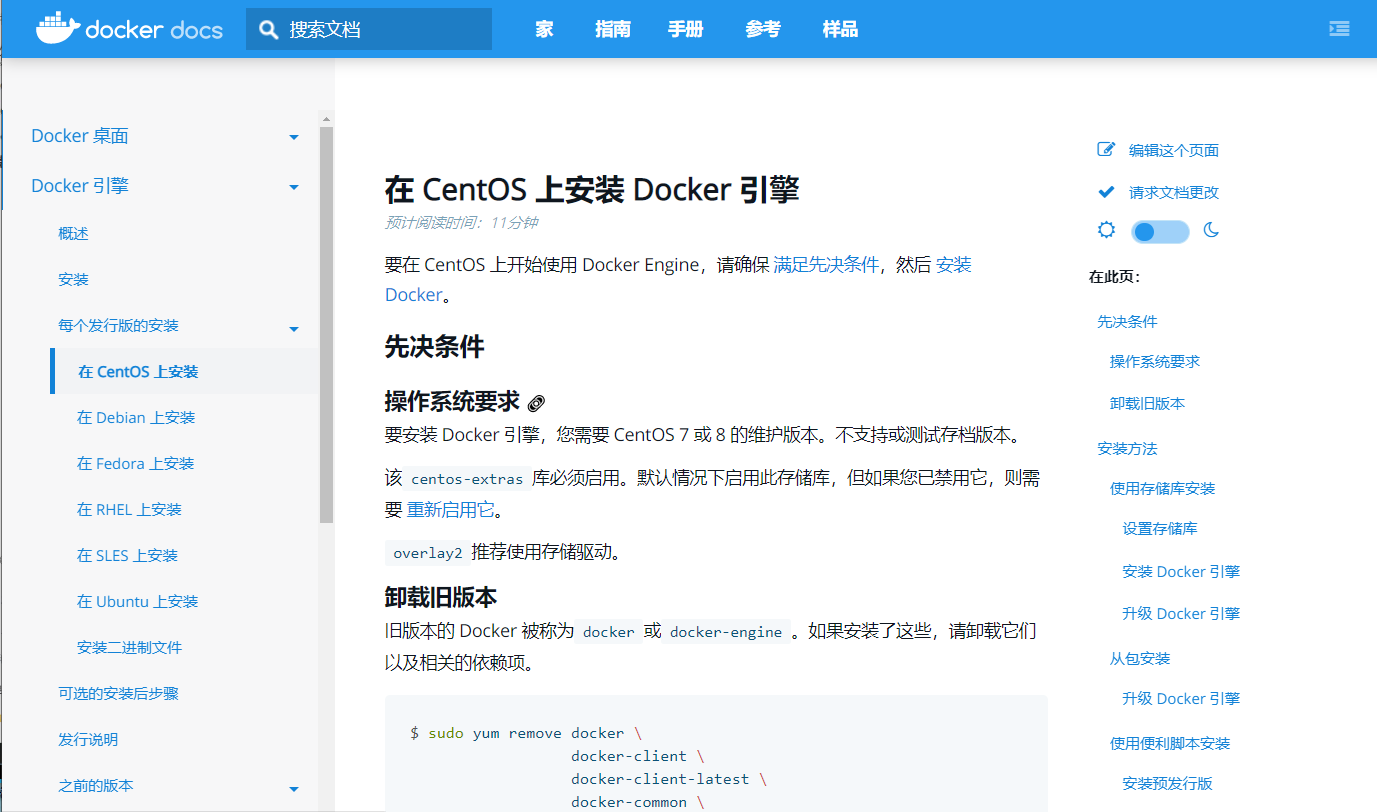Click 请求文档更改 link
This screenshot has width=1377, height=812.
(1174, 192)
